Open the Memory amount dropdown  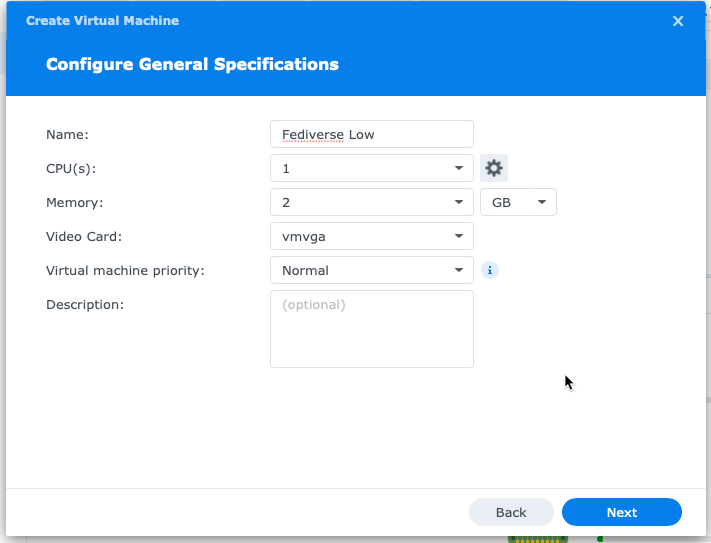pos(371,202)
